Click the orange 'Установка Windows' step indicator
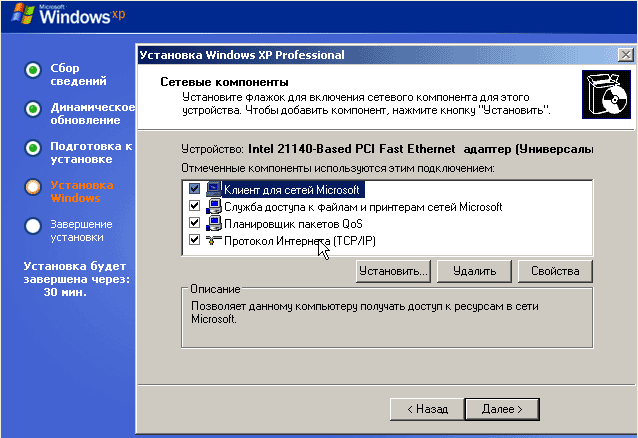The image size is (638, 438). (33, 187)
